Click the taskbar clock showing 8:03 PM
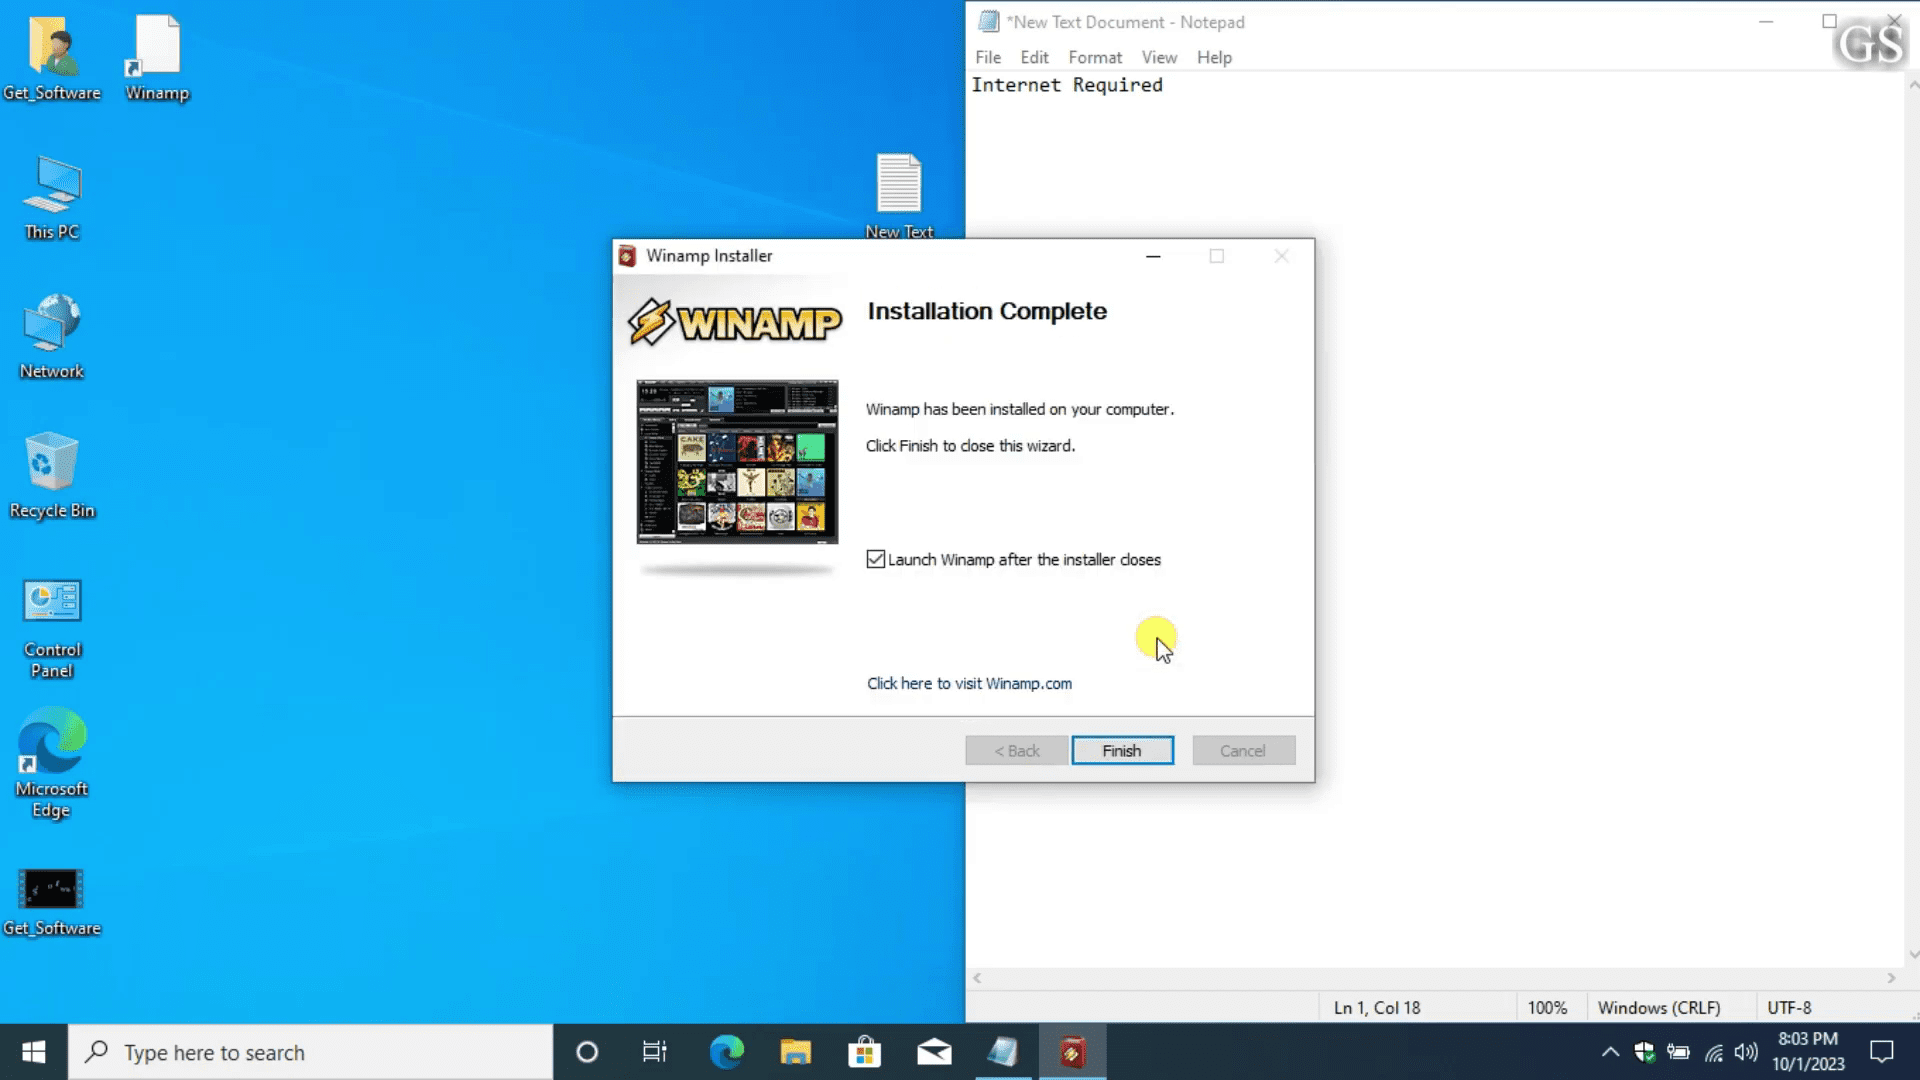The height and width of the screenshot is (1080, 1920). (x=1808, y=1052)
